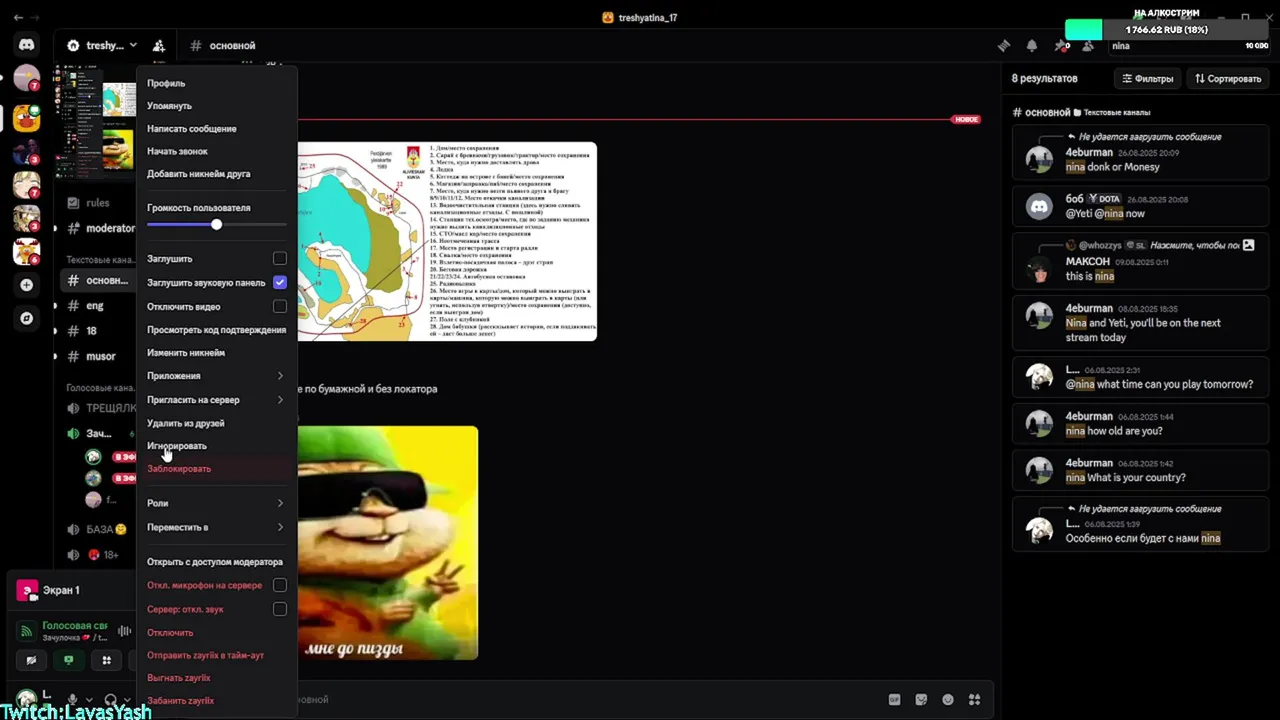Open the invite members icon beside server name
Viewport: 1280px width, 720px height.
coord(159,46)
